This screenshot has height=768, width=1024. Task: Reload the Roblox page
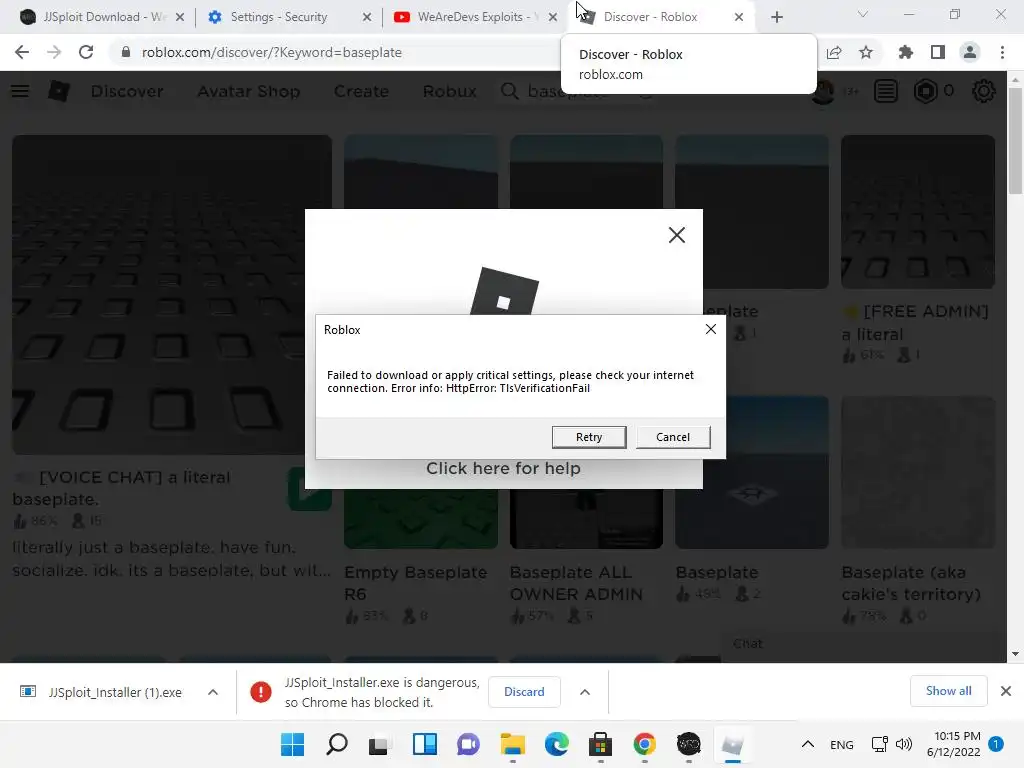(x=86, y=52)
